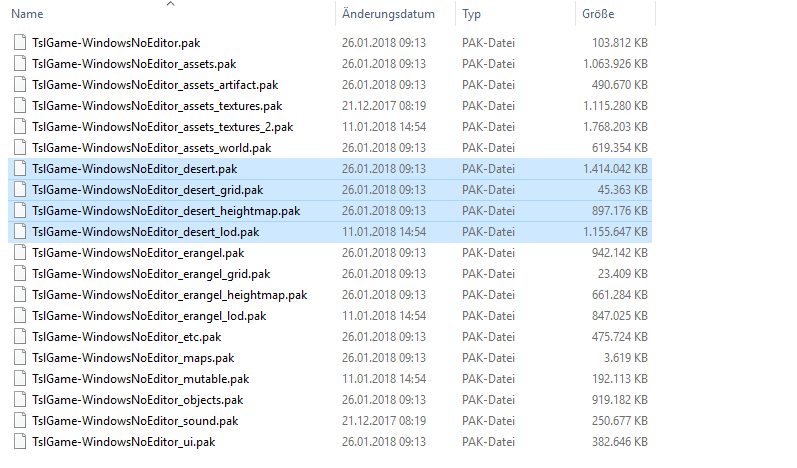Click file icon of TslGame-WindowsNoEditor.pak
Screen dimensions: 797x468
[x=20, y=43]
